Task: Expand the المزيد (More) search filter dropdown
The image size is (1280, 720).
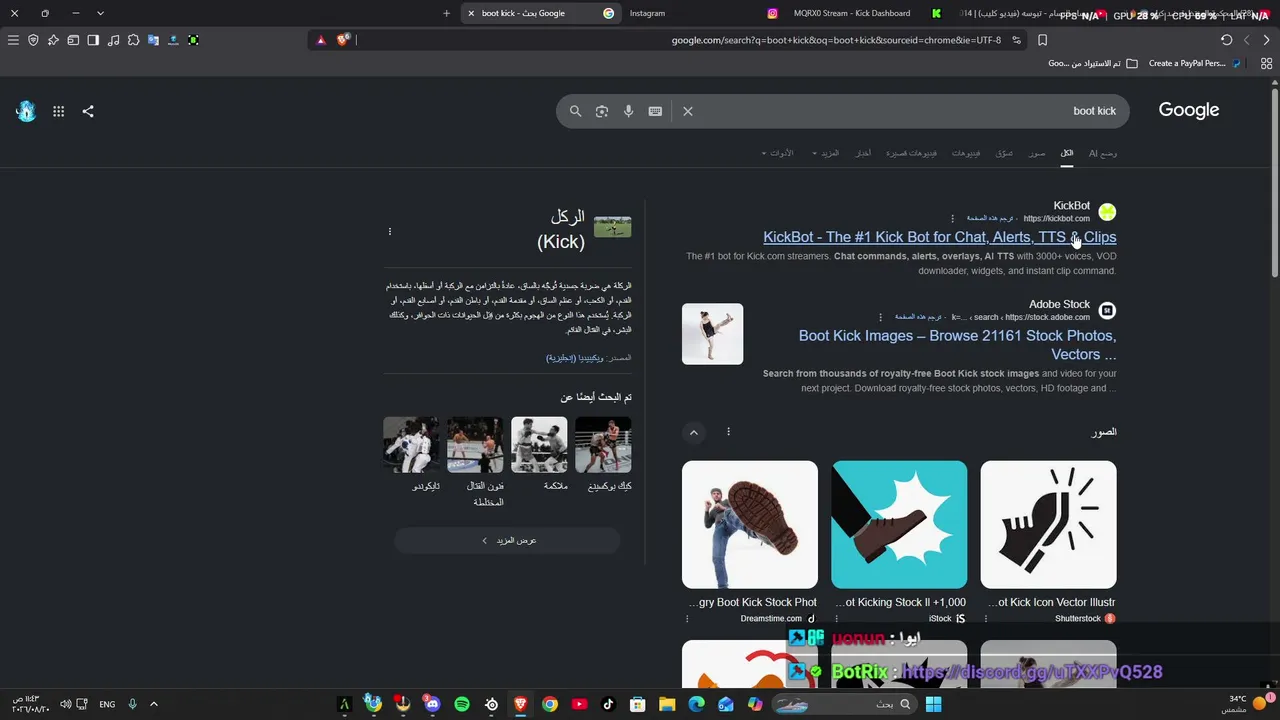Action: click(826, 153)
